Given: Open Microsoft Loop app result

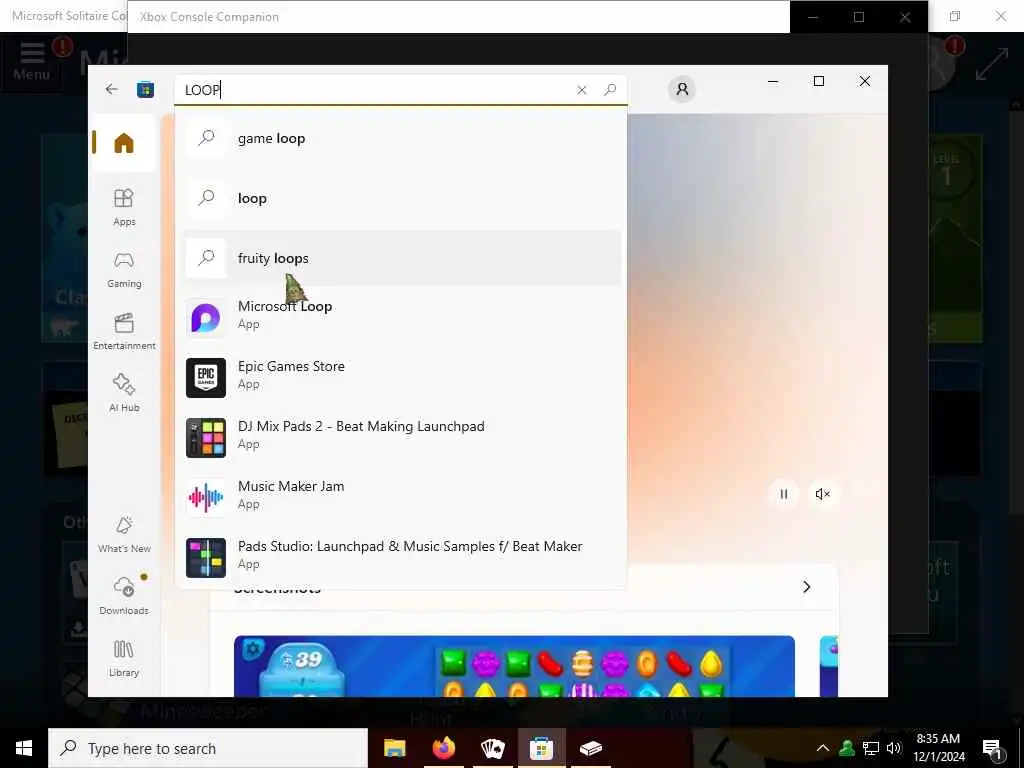Looking at the screenshot, I should [401, 317].
